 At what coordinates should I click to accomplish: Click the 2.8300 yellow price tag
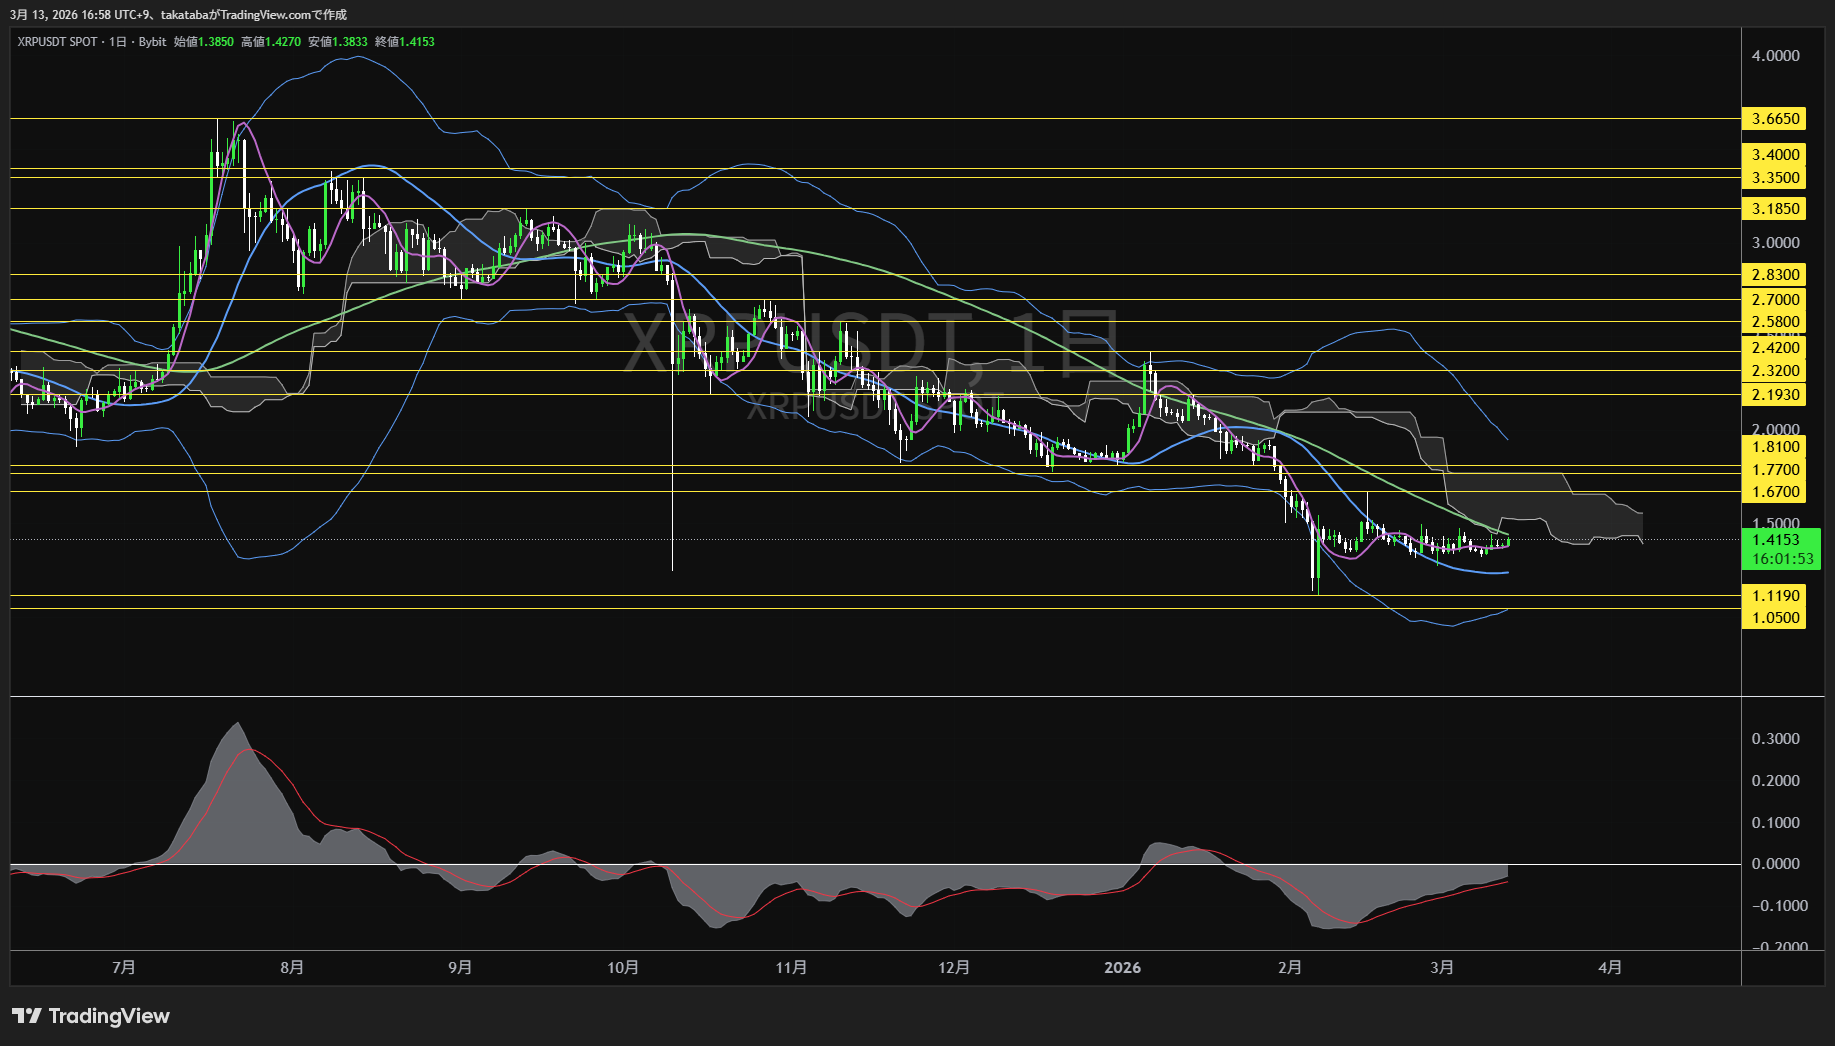(1774, 275)
